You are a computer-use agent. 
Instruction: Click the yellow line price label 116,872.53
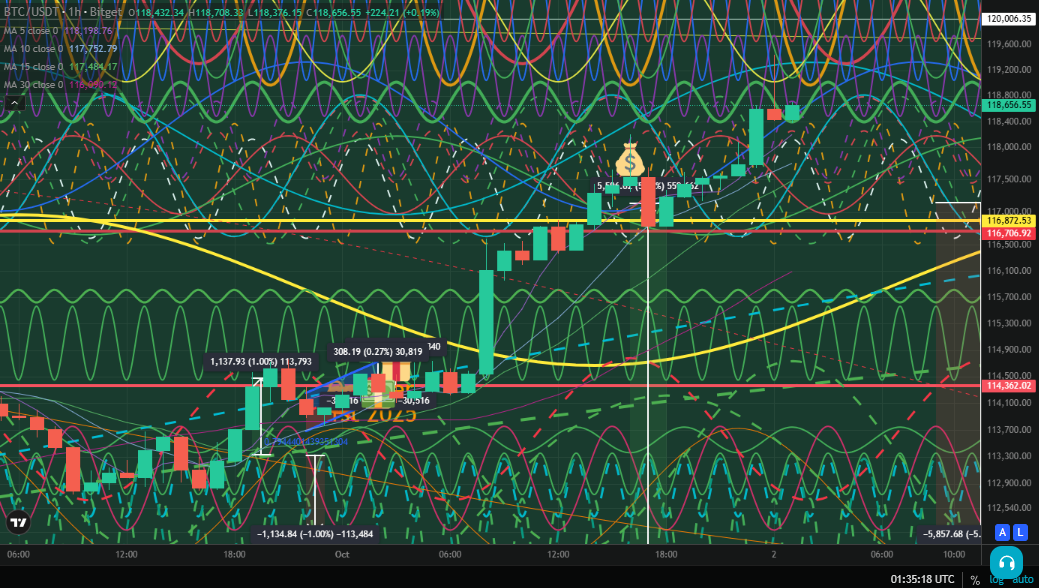pos(1009,220)
